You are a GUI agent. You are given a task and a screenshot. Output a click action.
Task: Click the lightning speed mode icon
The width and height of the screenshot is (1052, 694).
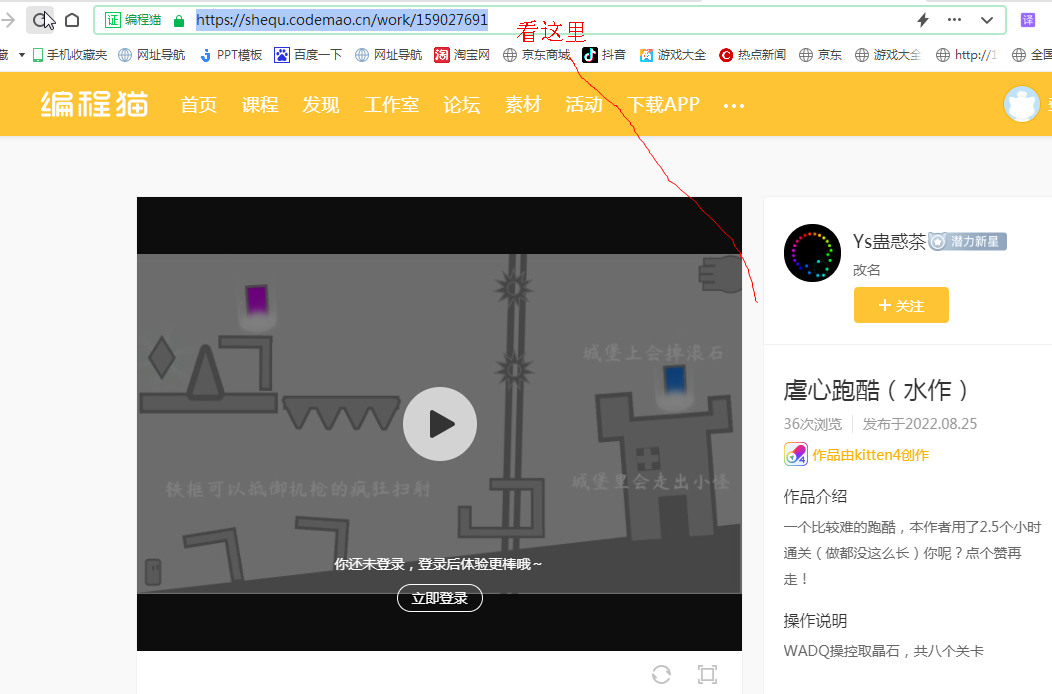923,20
